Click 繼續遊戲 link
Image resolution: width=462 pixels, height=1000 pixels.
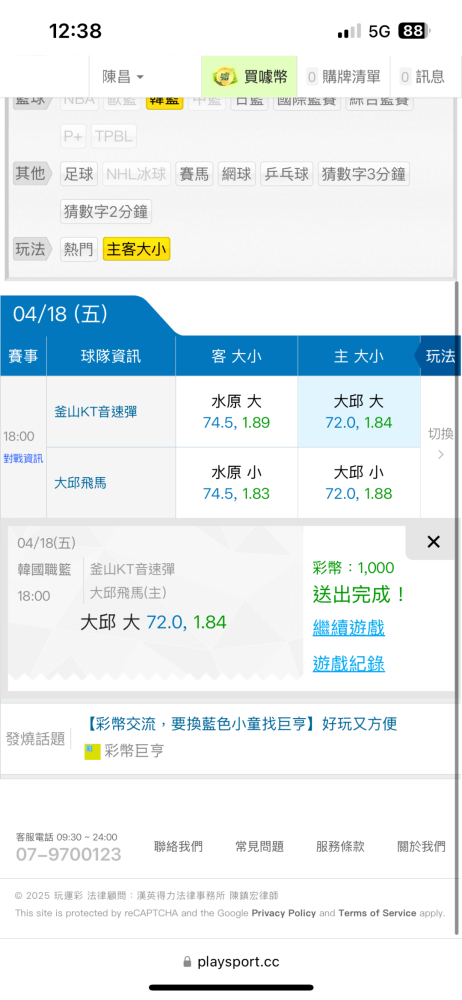click(348, 628)
